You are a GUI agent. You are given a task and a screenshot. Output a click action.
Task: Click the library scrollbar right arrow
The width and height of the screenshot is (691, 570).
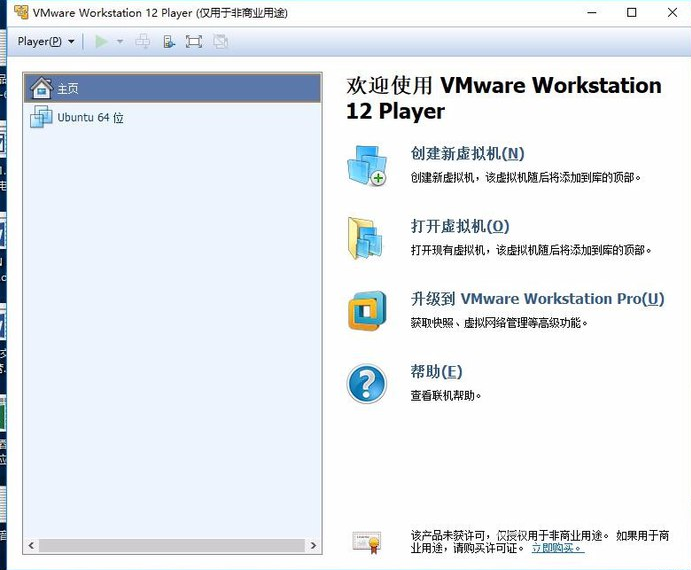313,545
